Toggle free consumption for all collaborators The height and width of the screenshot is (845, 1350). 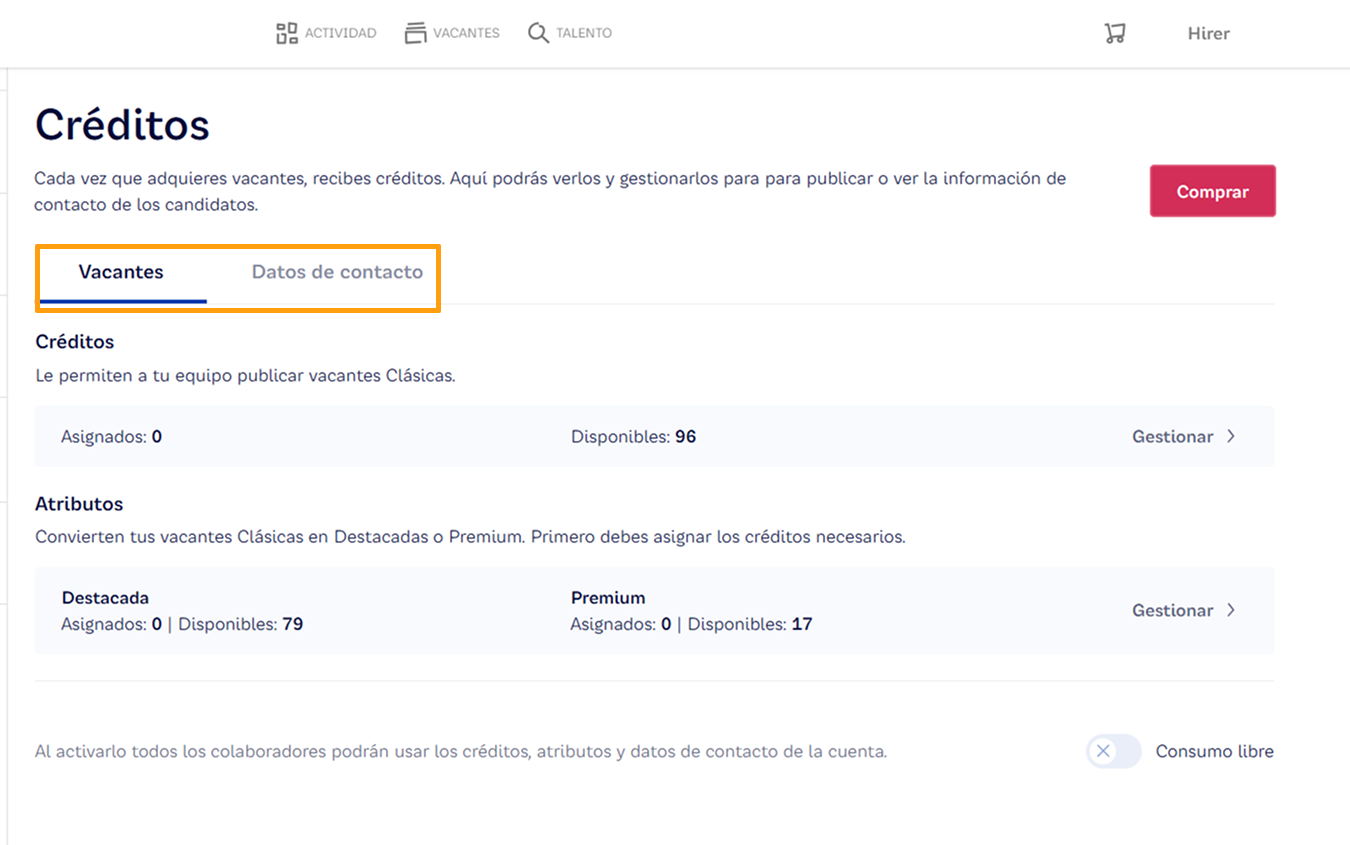(x=1113, y=751)
